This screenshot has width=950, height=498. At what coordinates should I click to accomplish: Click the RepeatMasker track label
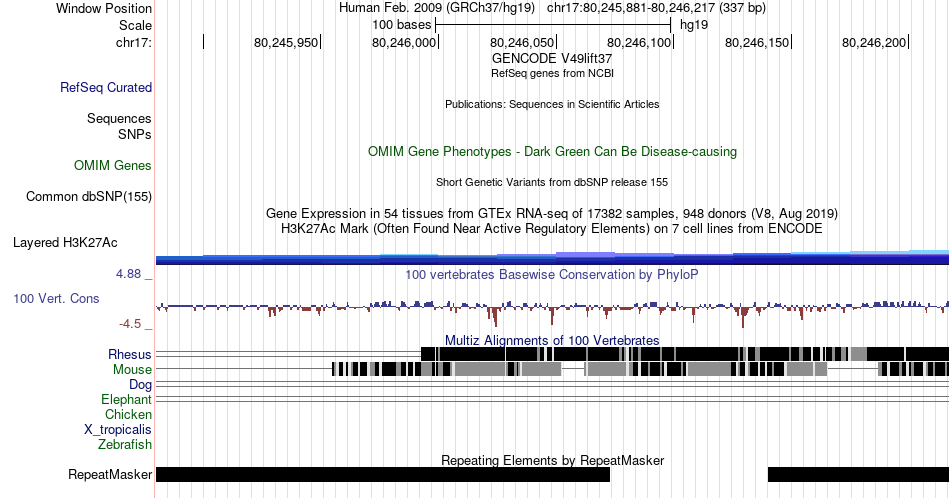coord(110,474)
